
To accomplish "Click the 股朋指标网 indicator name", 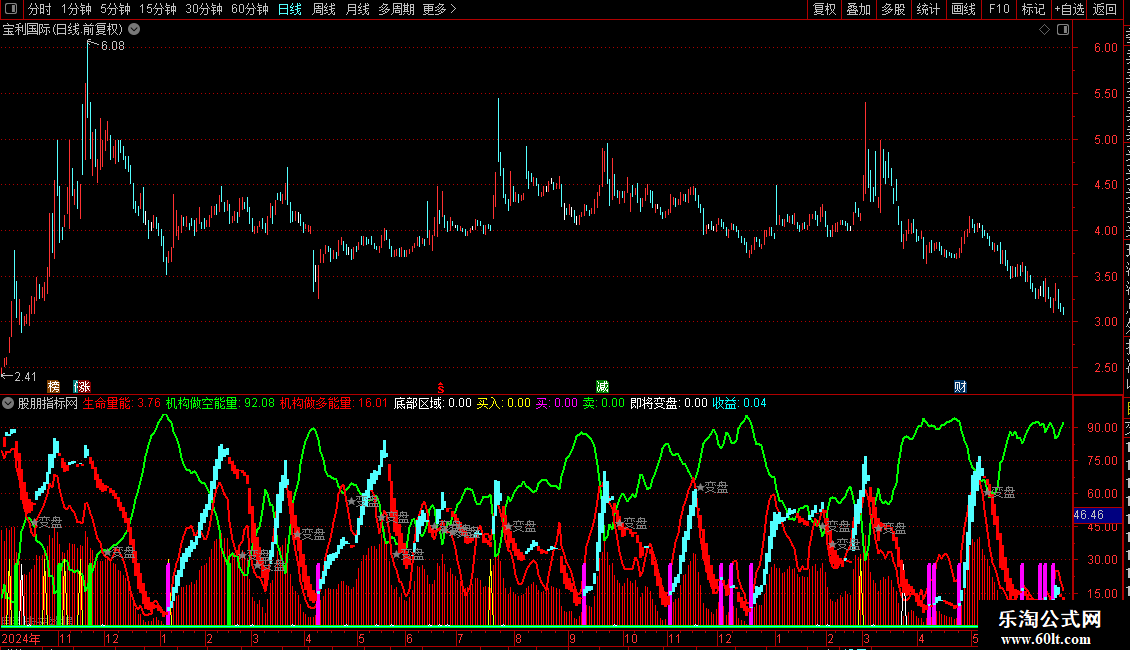I will click(48, 404).
